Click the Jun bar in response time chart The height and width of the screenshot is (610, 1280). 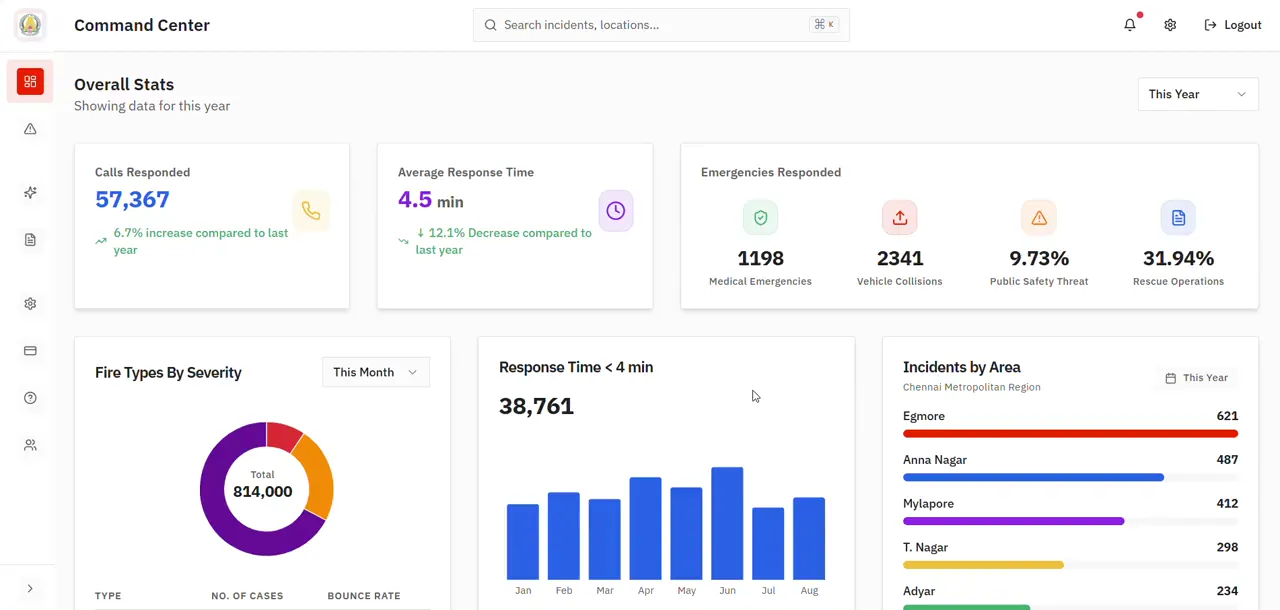pyautogui.click(x=727, y=523)
